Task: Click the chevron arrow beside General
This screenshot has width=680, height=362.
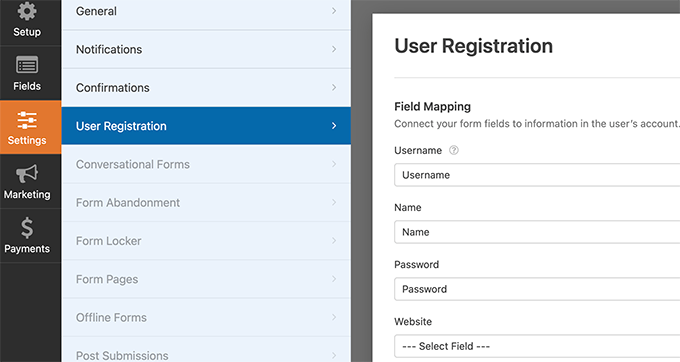Action: [334, 11]
